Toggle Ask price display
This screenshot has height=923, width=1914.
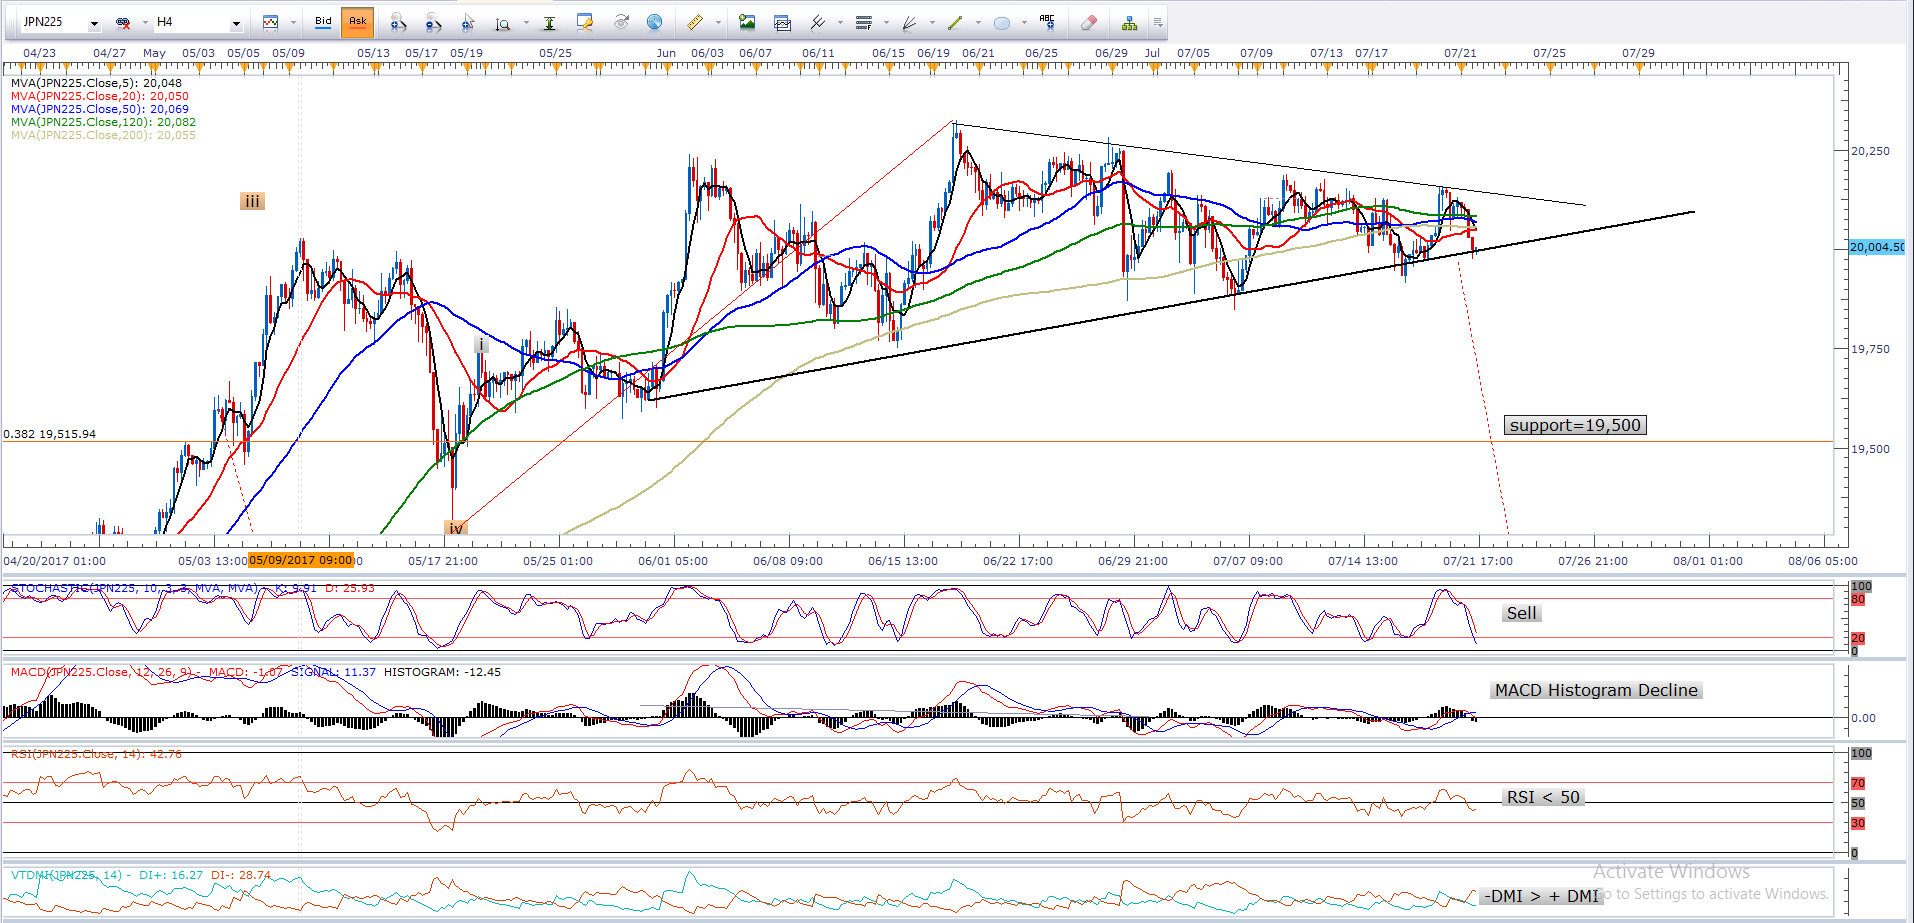pos(357,22)
